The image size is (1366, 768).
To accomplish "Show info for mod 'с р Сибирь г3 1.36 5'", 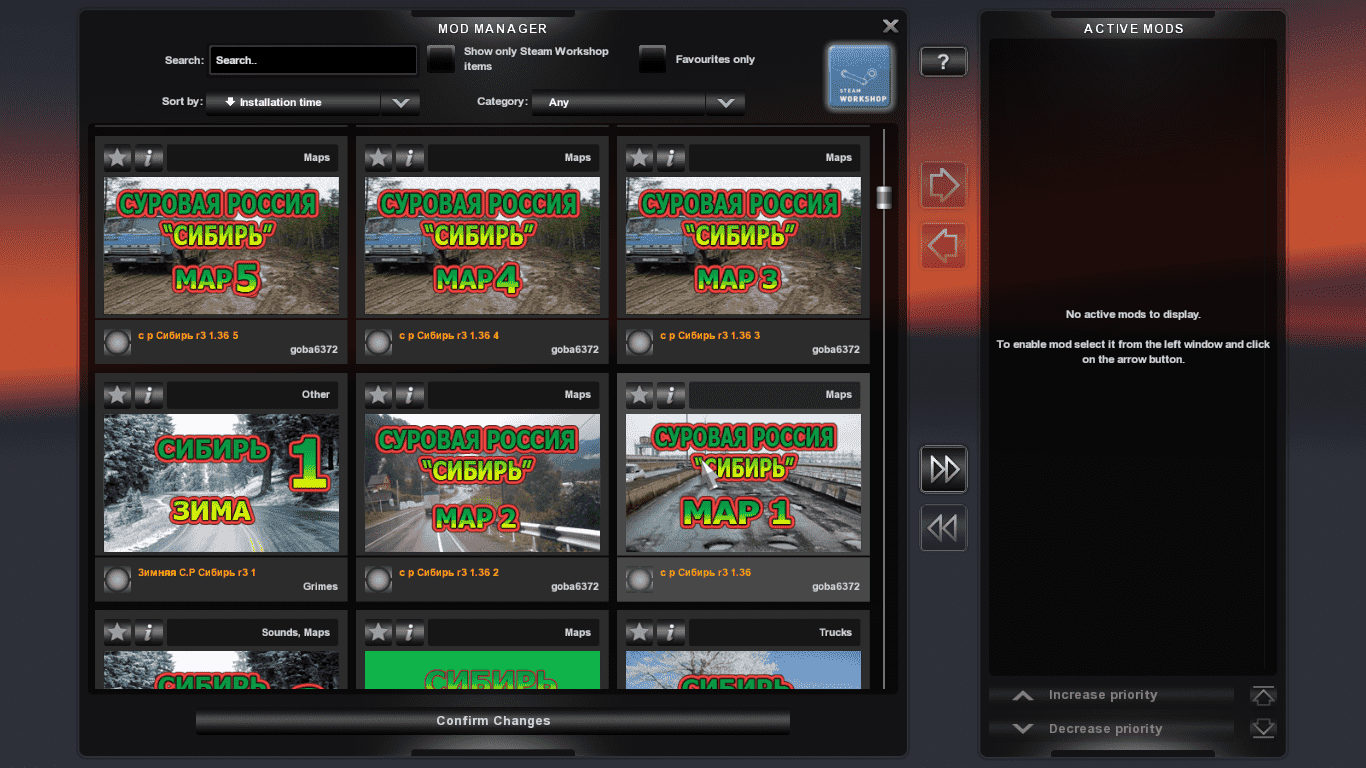I will point(148,157).
